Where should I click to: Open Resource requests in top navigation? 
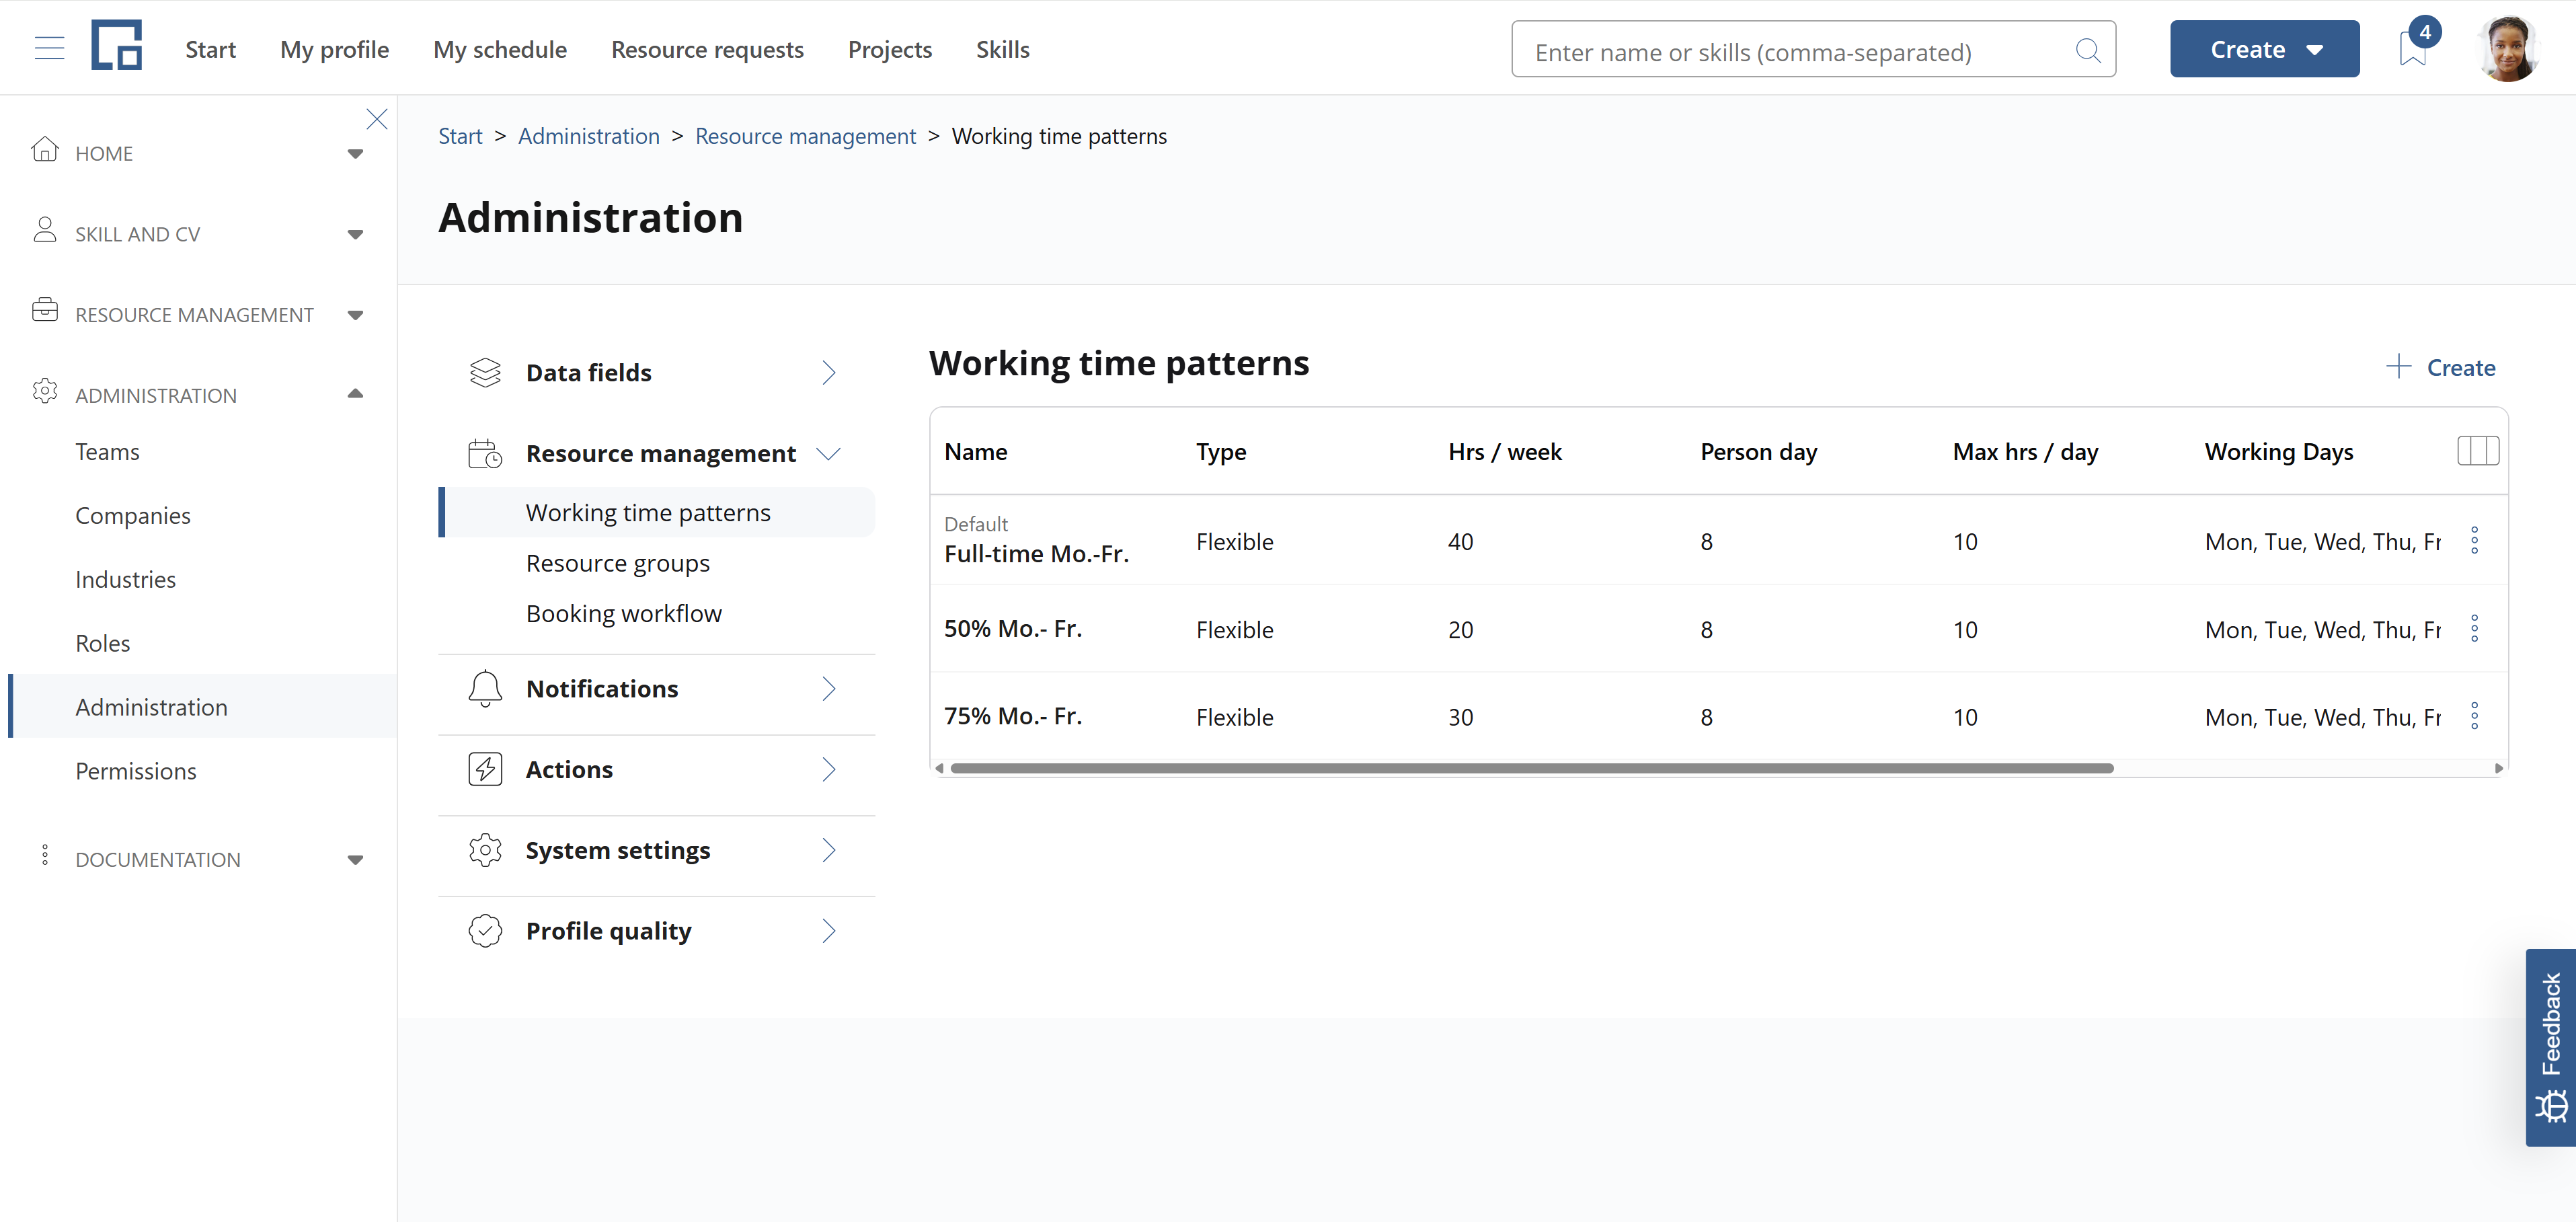(707, 49)
